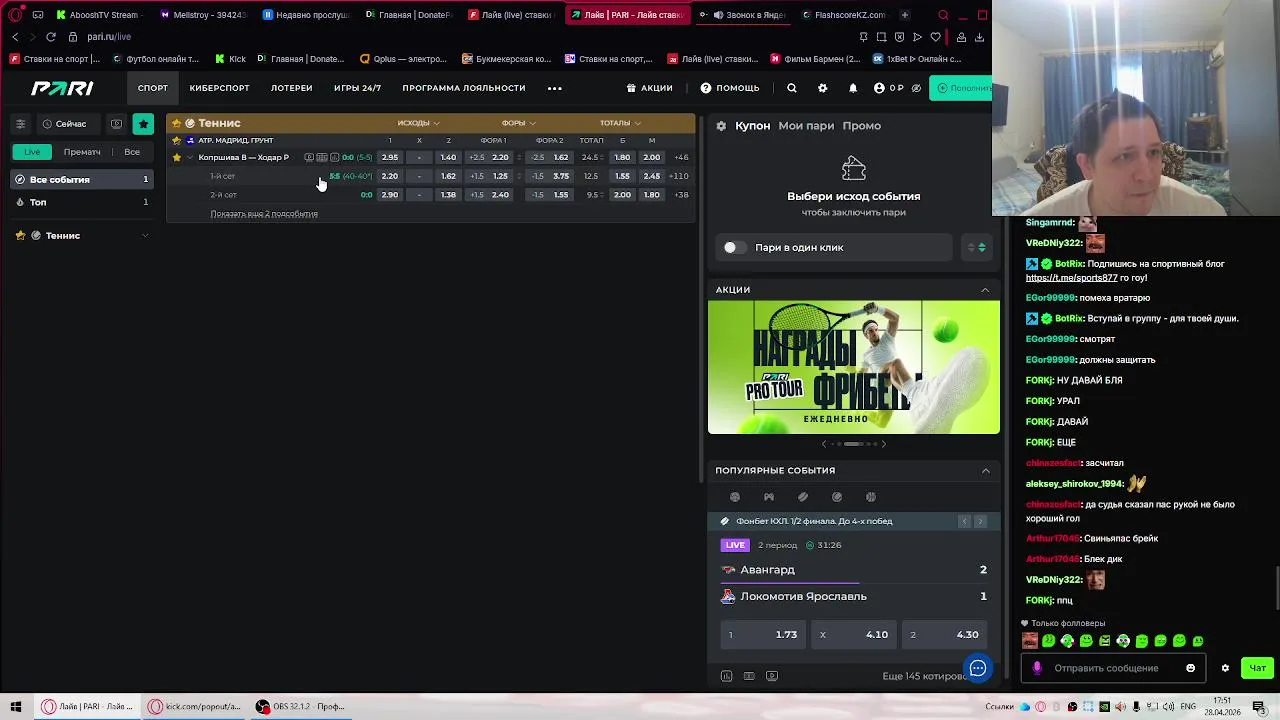Show 2 more sub-events link
Viewport: 1280px width, 720px height.
click(264, 214)
